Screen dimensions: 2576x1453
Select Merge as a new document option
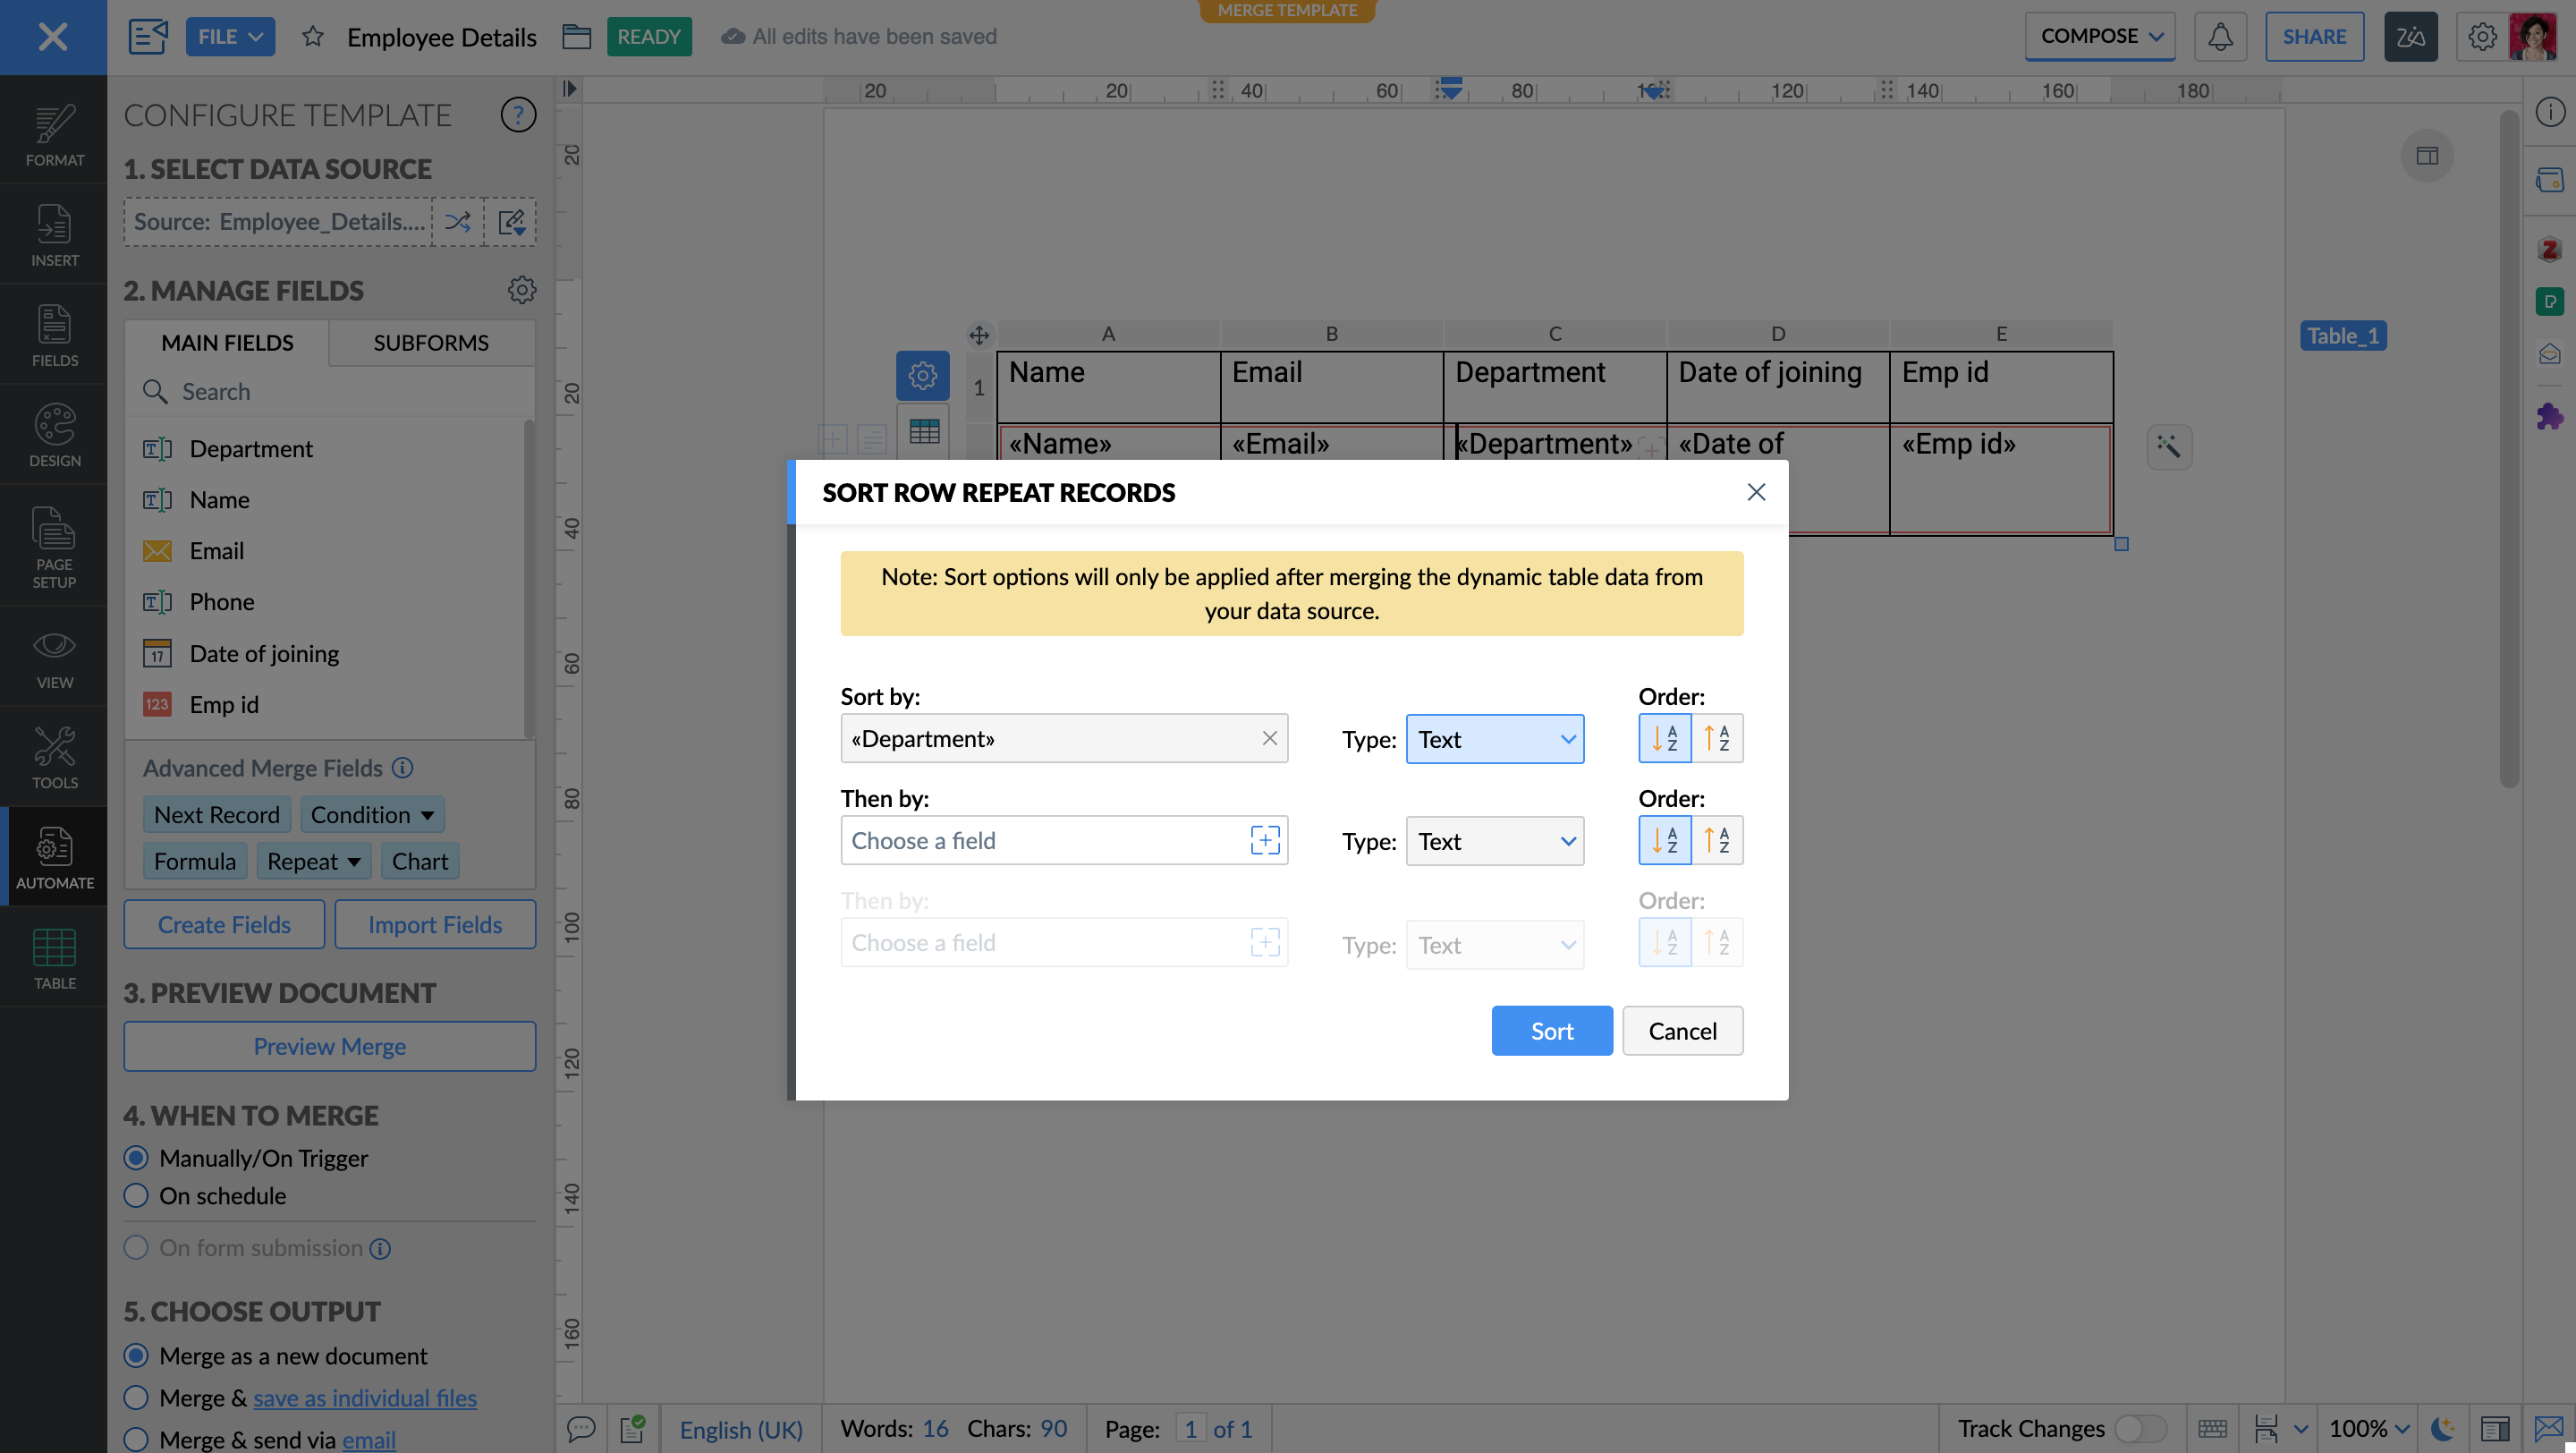point(136,1355)
